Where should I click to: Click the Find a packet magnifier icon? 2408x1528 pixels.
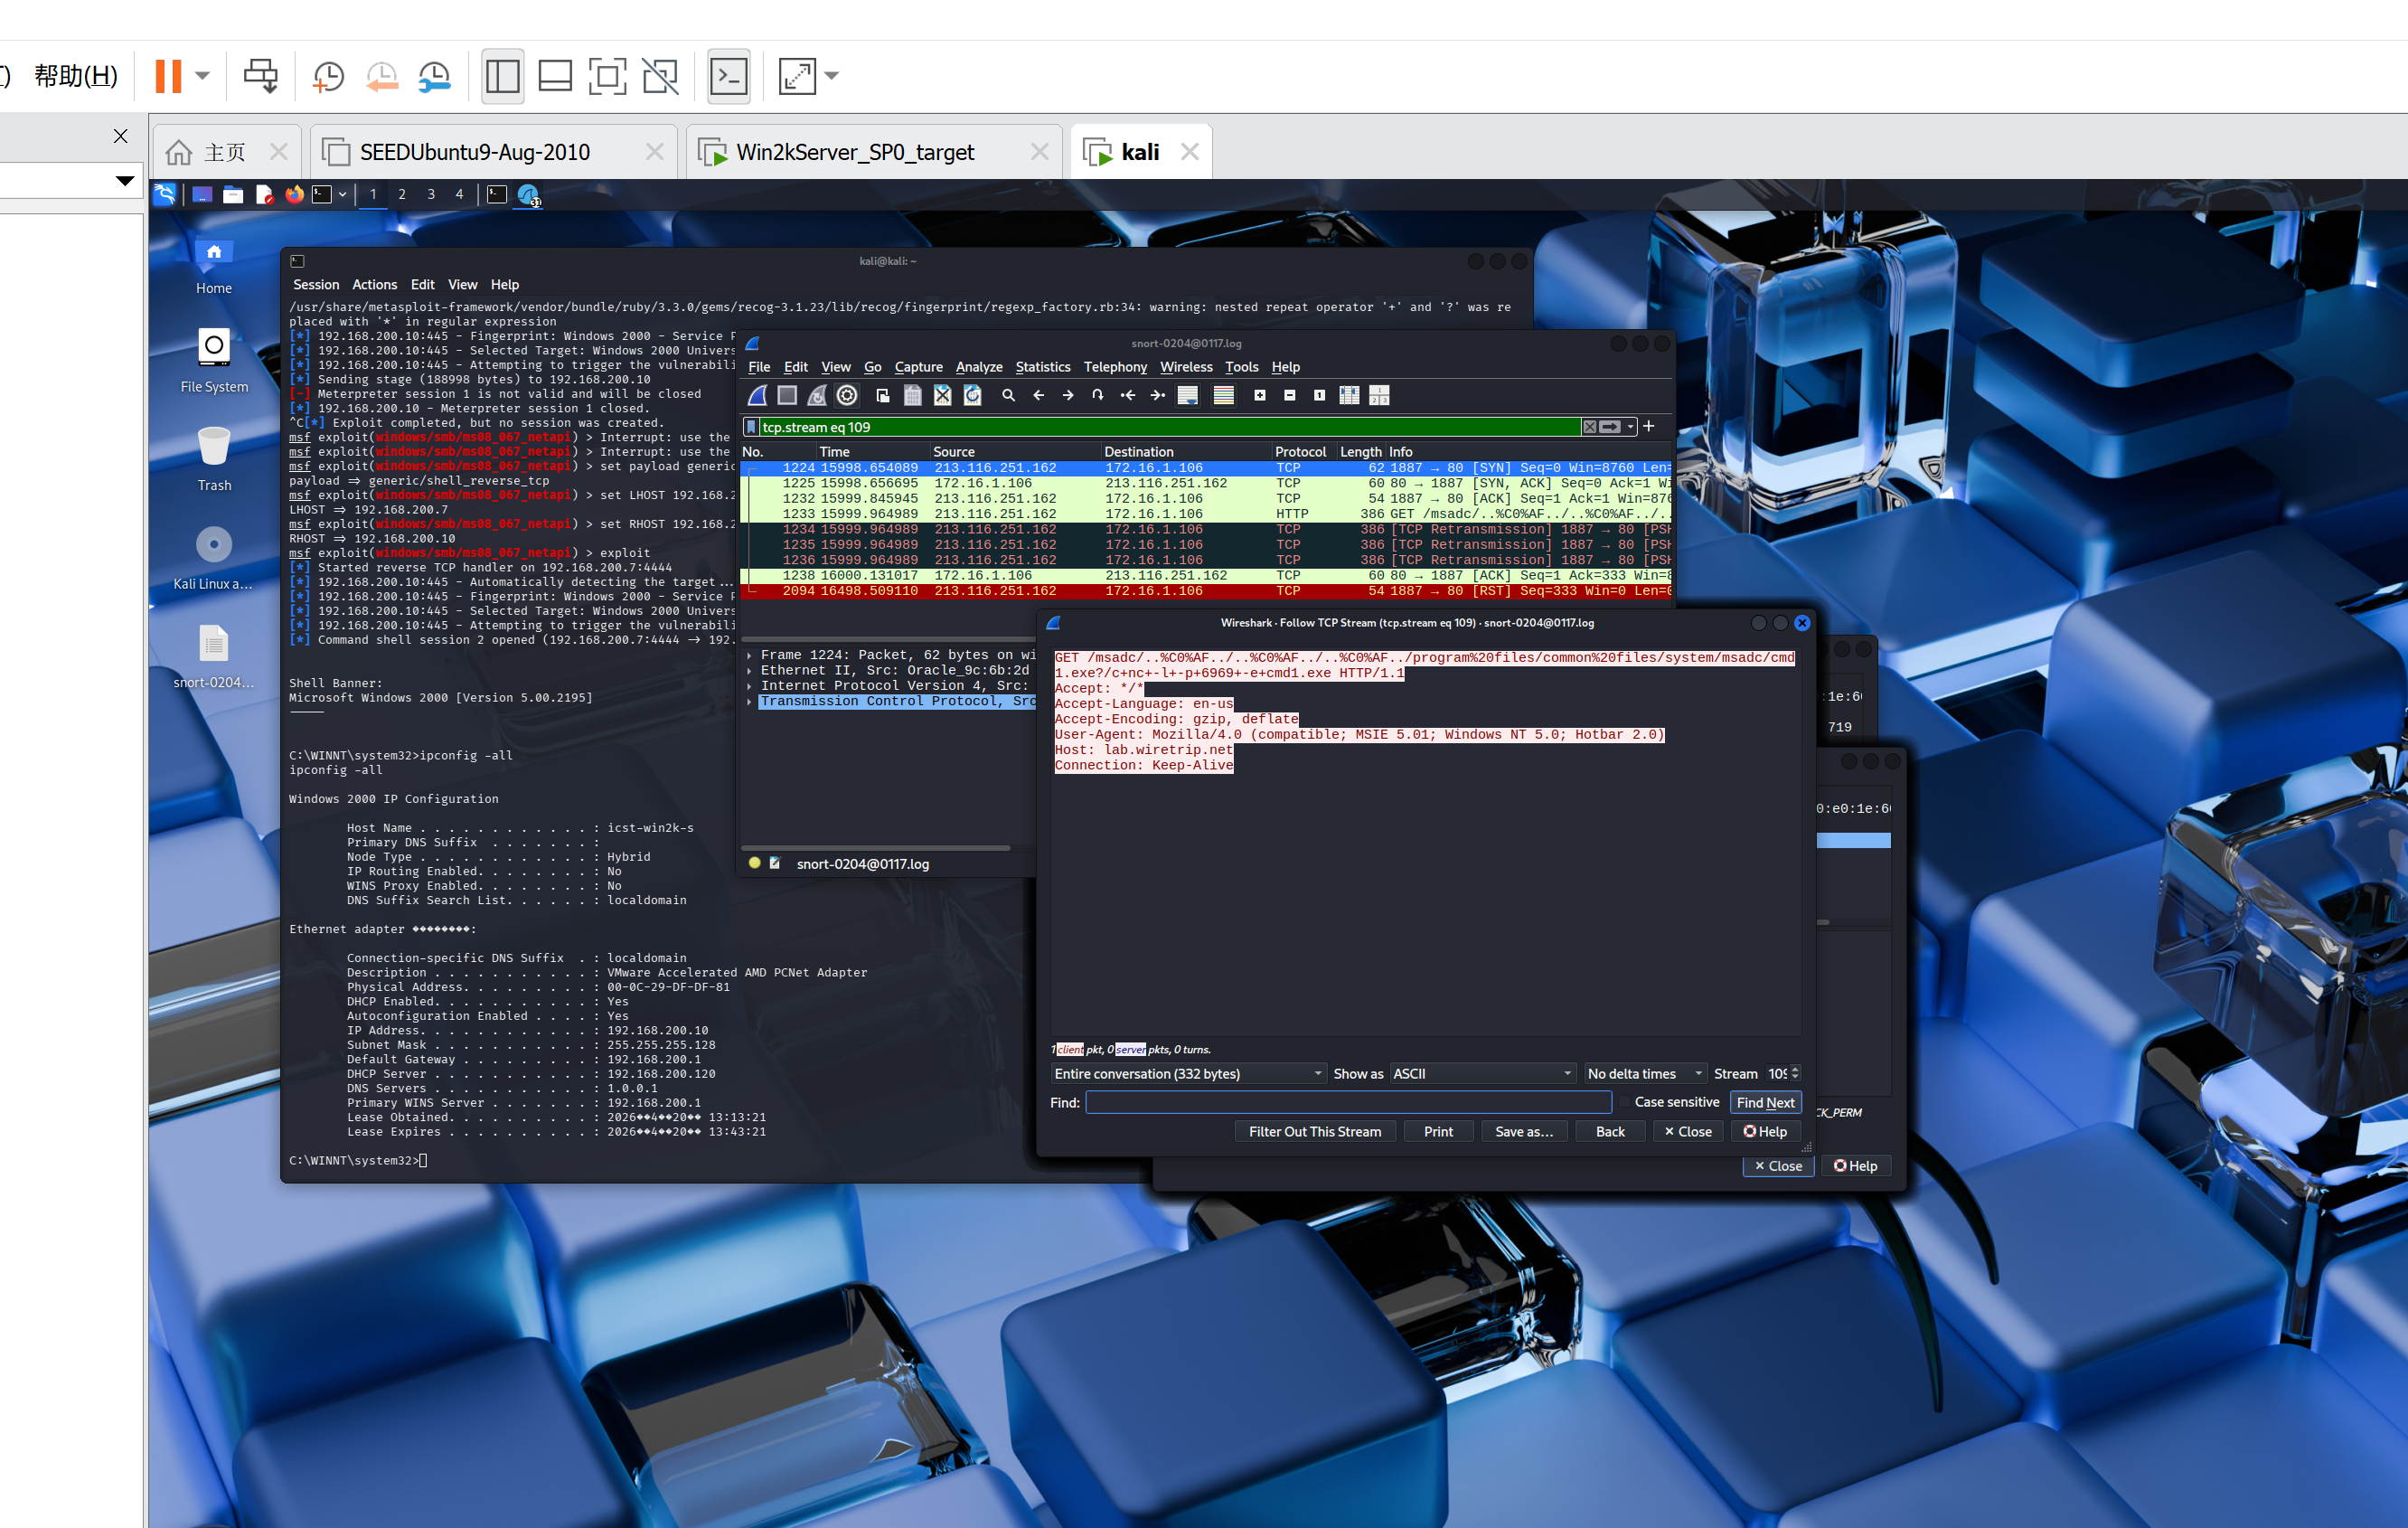1008,395
